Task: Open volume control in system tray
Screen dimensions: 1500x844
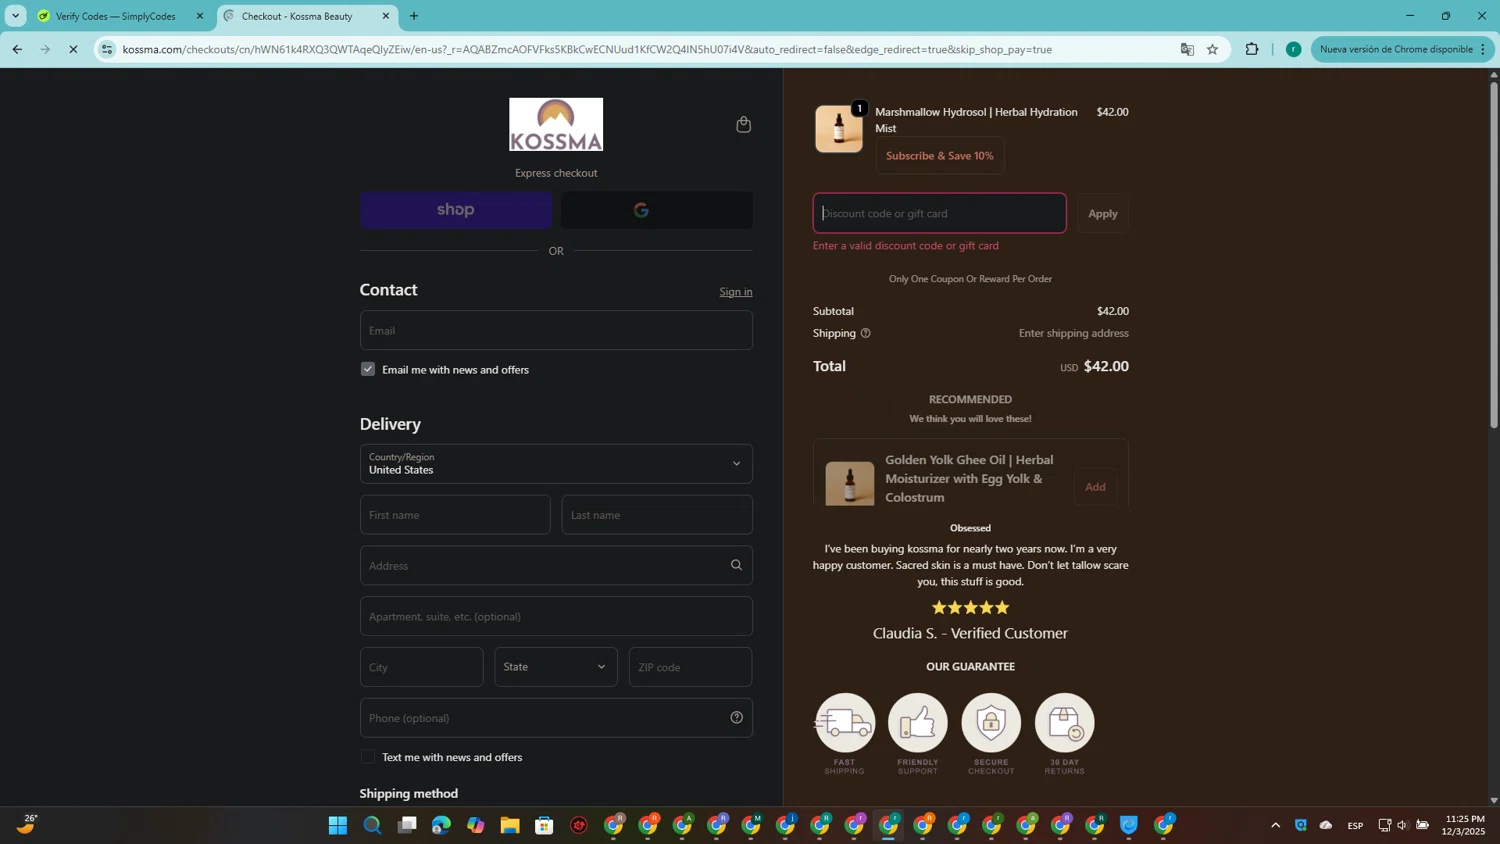Action: pos(1402,825)
